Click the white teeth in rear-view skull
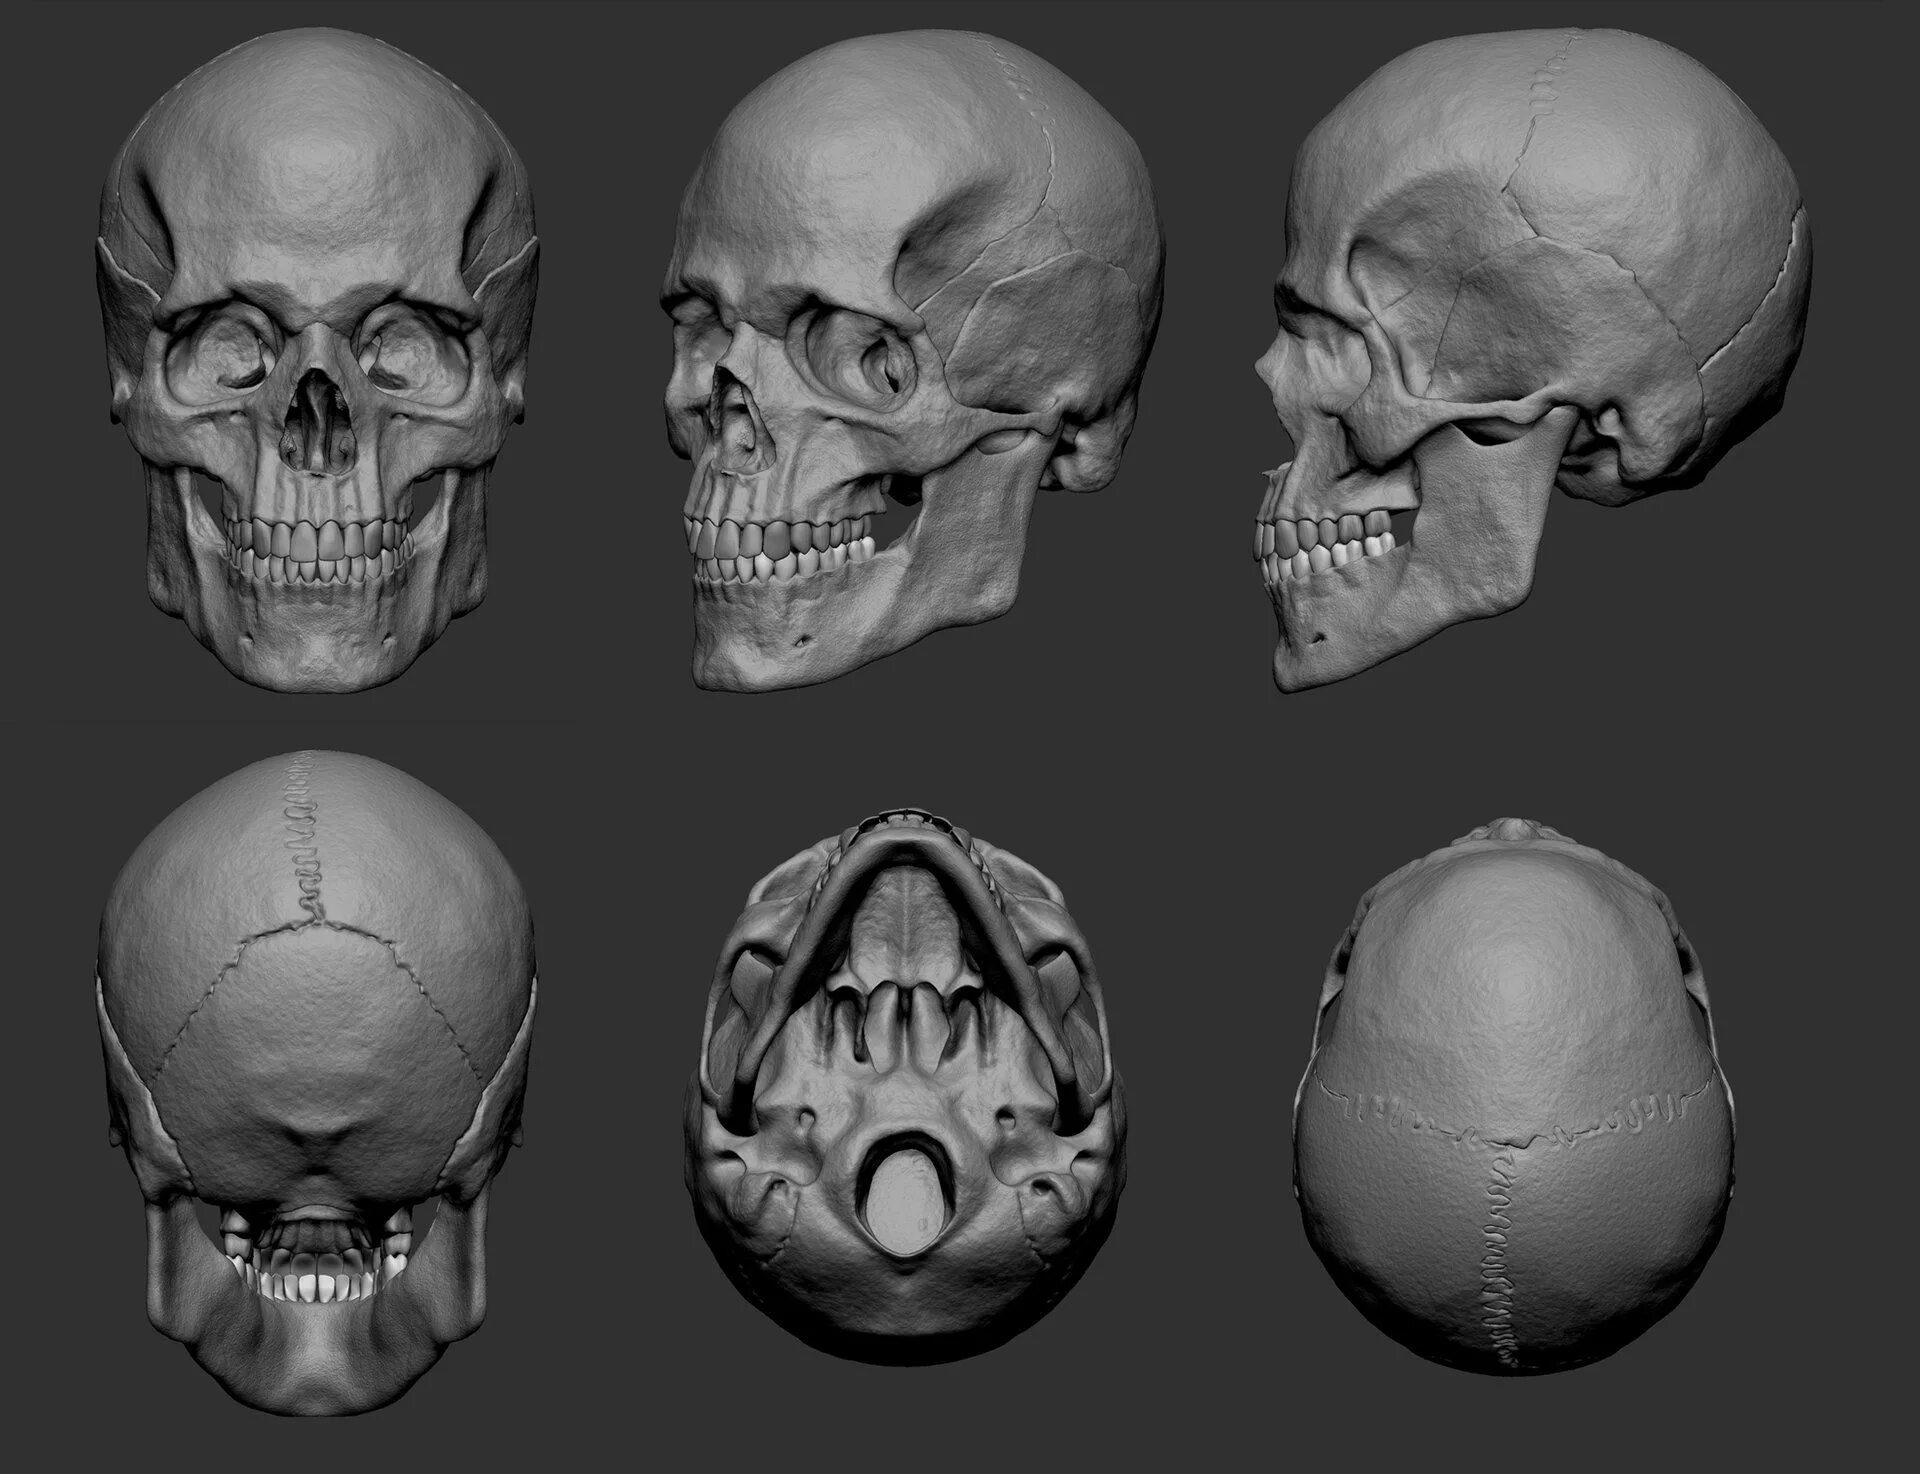This screenshot has height=1474, width=1920. tap(310, 1288)
